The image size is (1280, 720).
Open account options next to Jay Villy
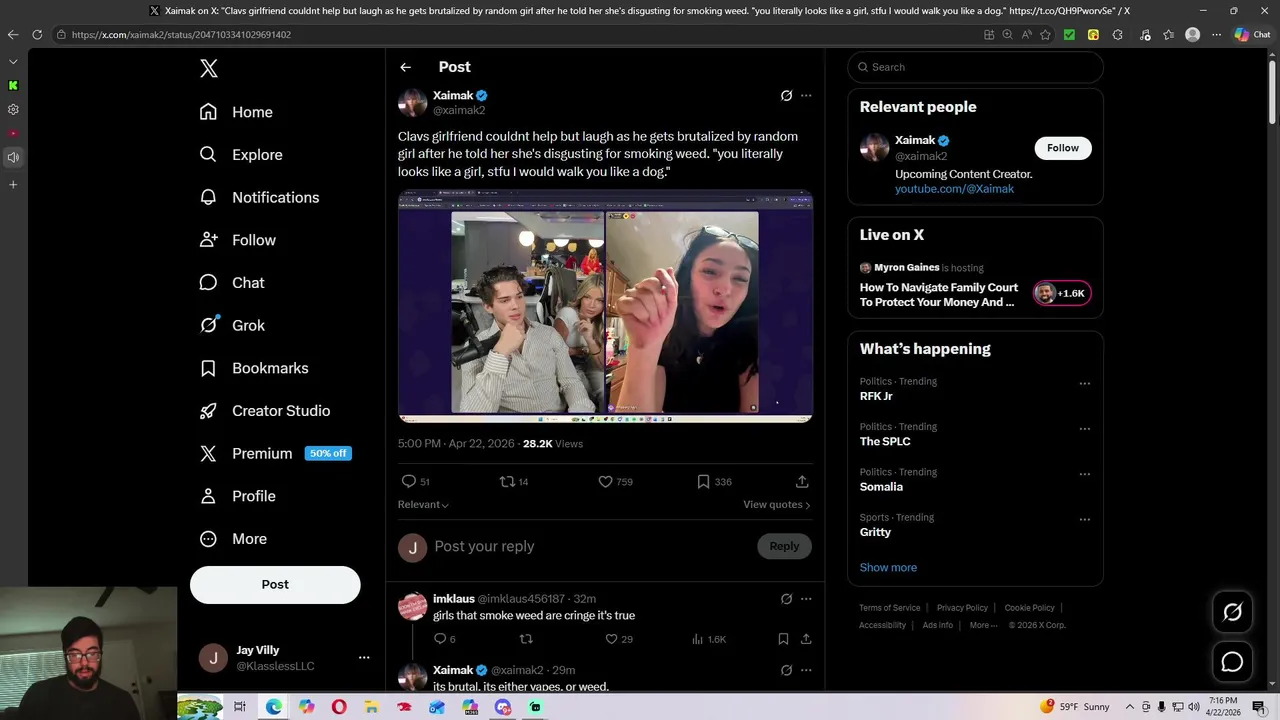coord(364,658)
